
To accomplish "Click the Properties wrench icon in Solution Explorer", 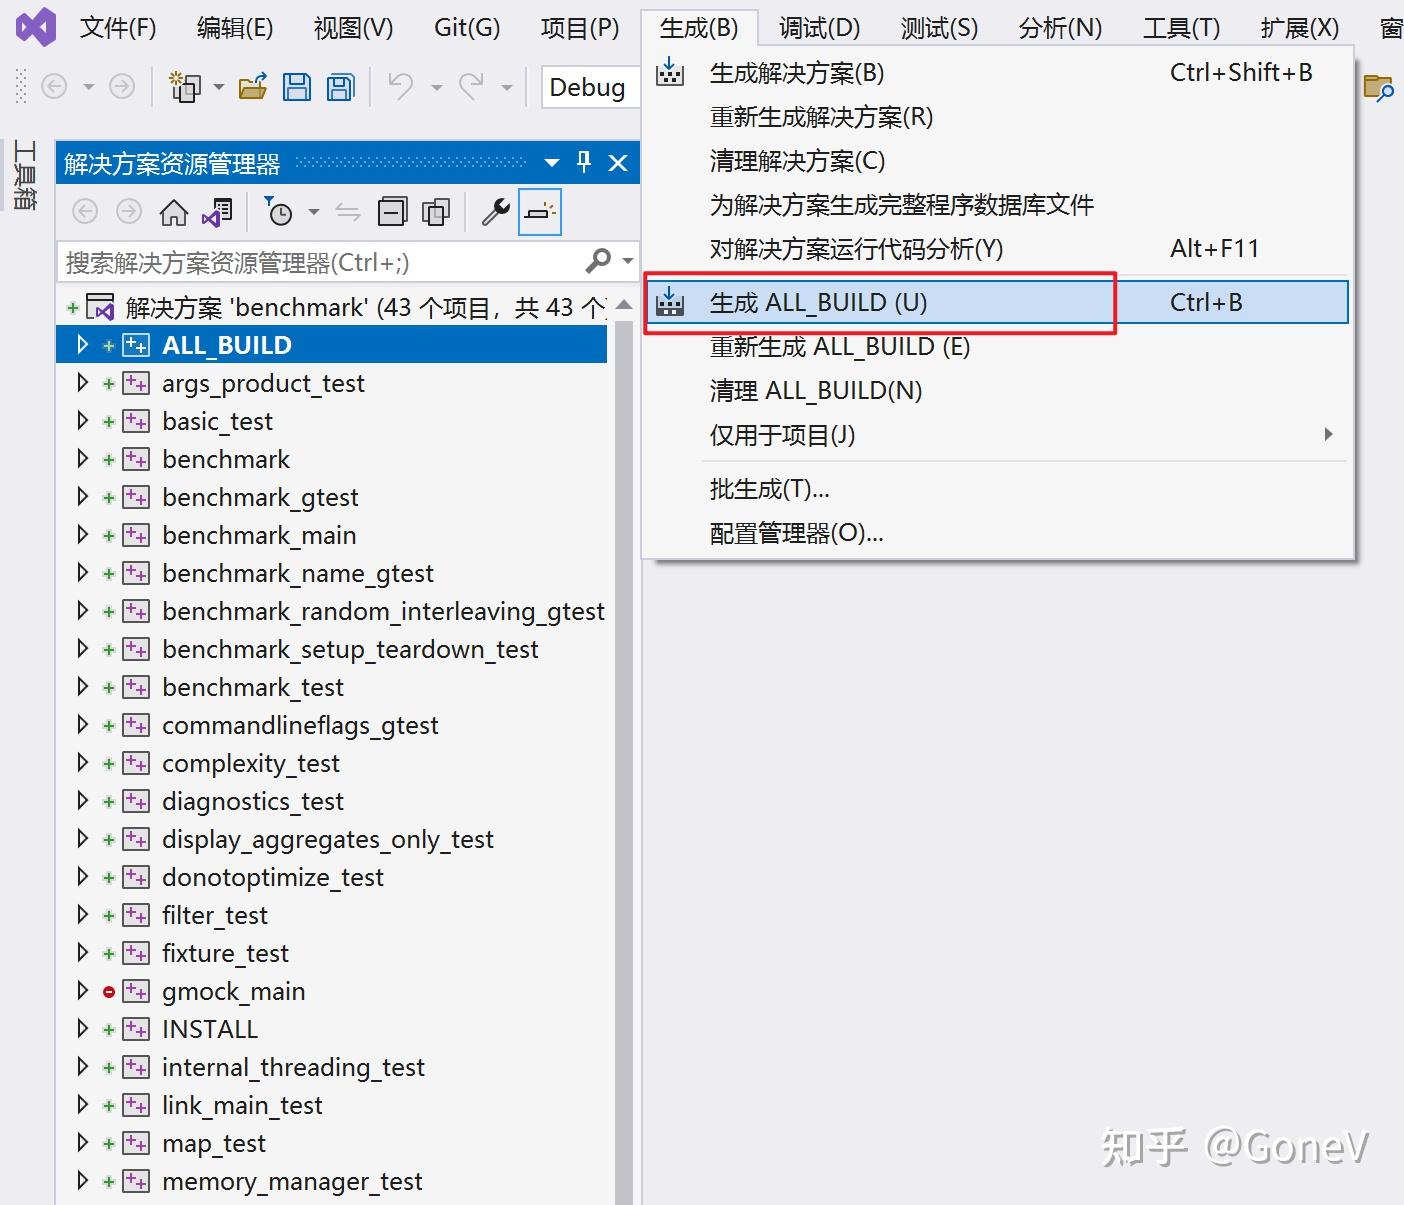I will coord(494,211).
